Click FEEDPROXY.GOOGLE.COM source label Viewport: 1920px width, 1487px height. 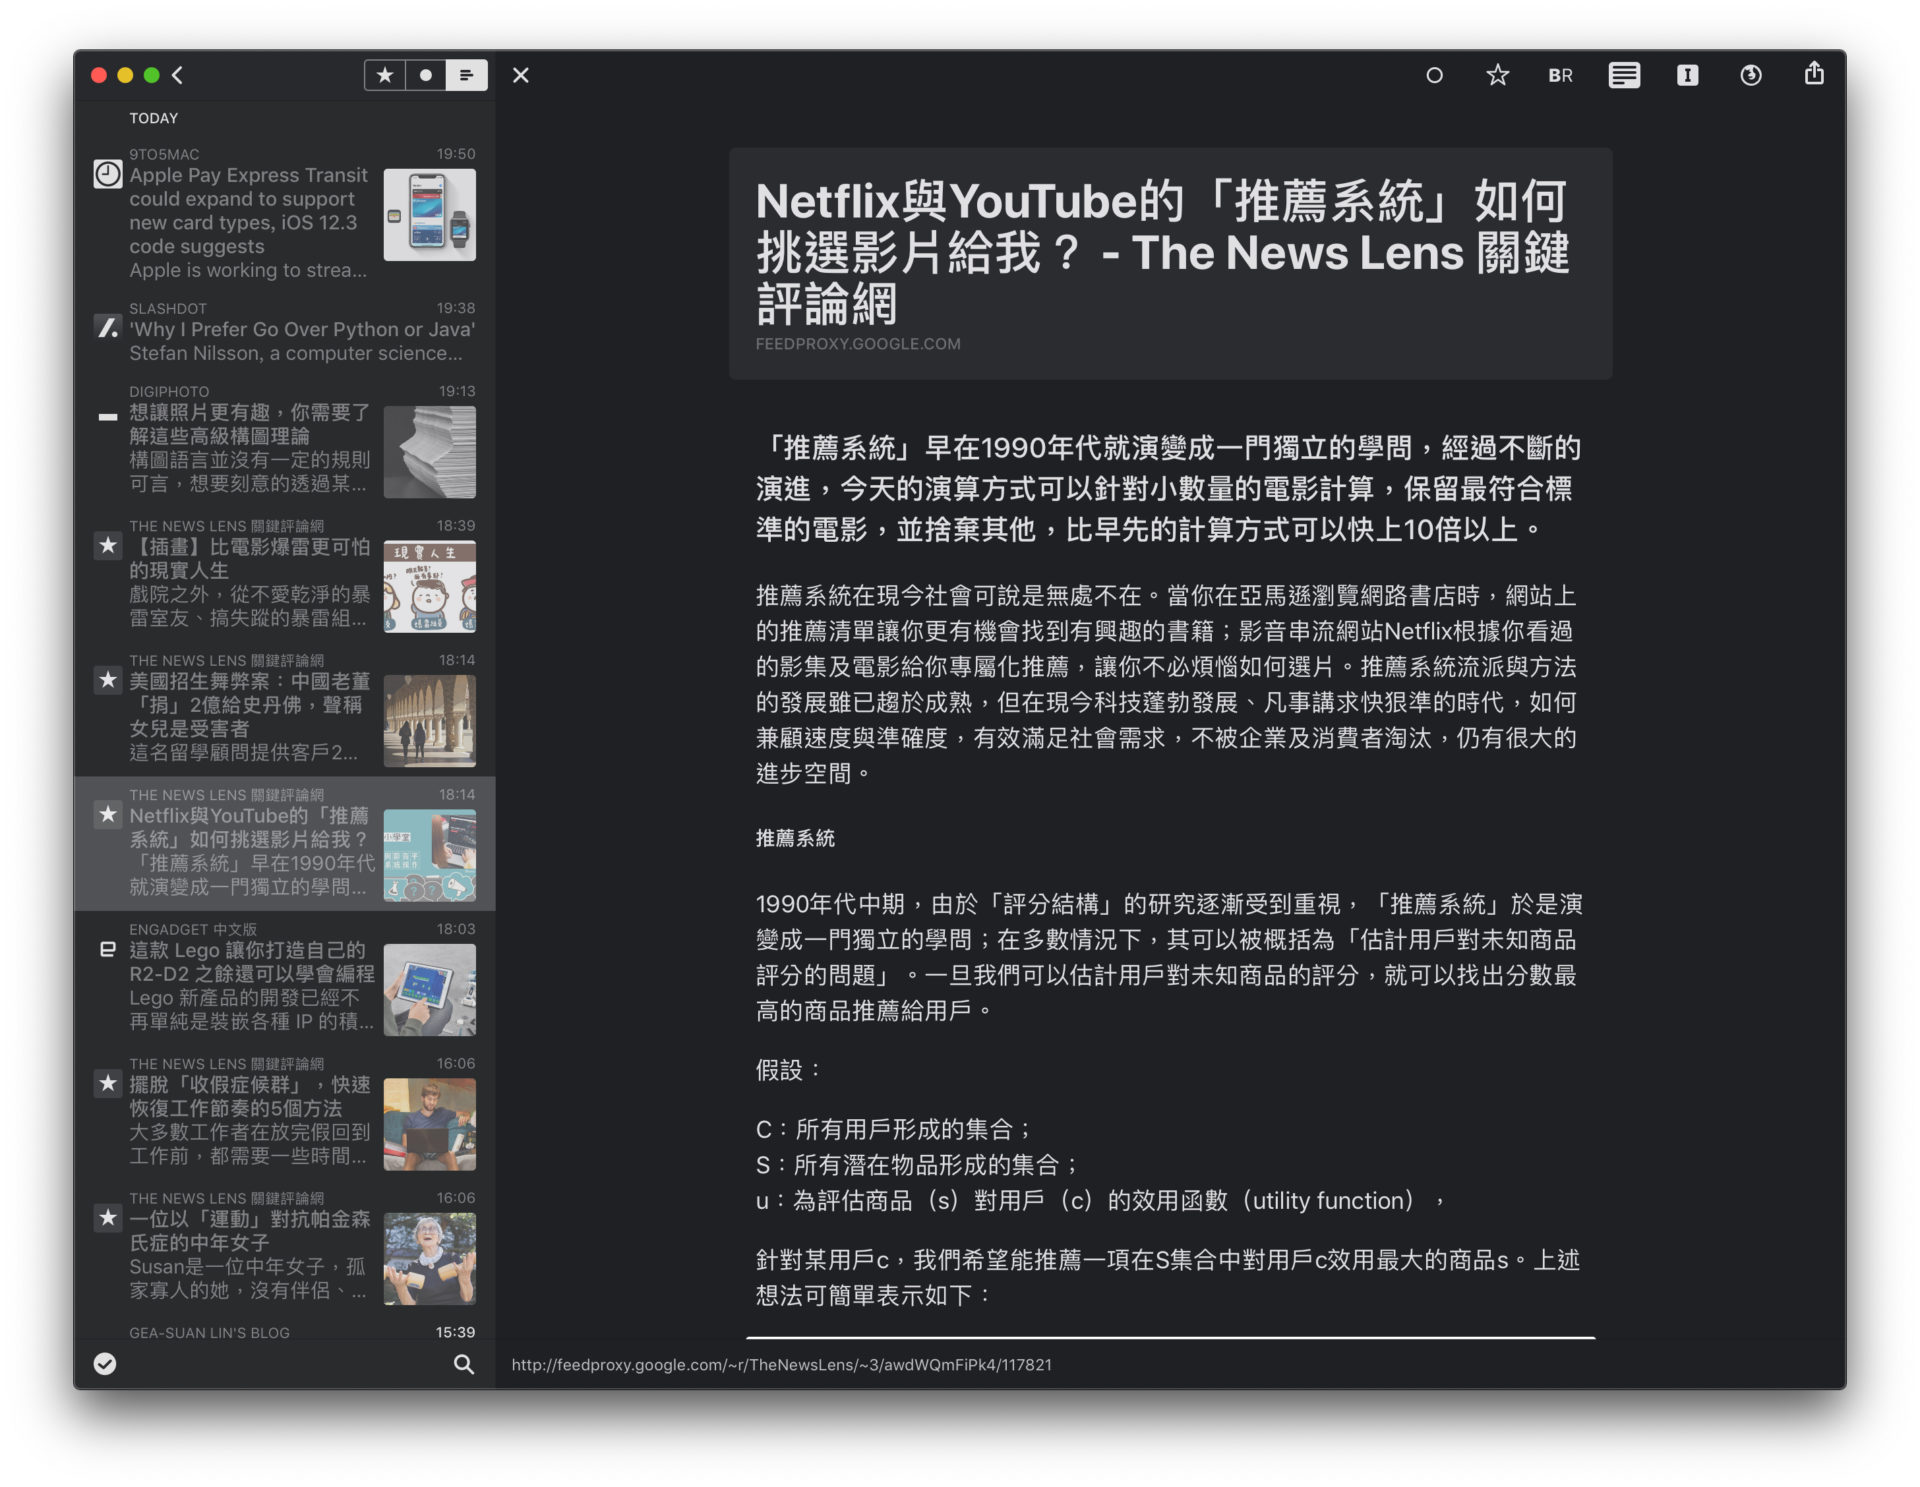tap(858, 344)
